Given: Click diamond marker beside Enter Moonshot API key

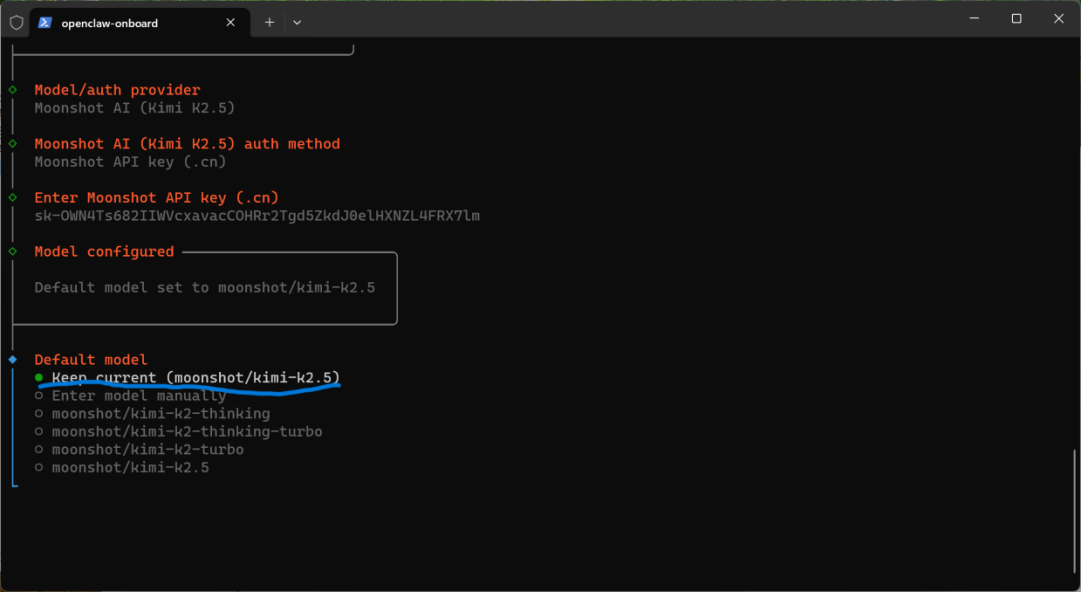Looking at the screenshot, I should tap(12, 198).
